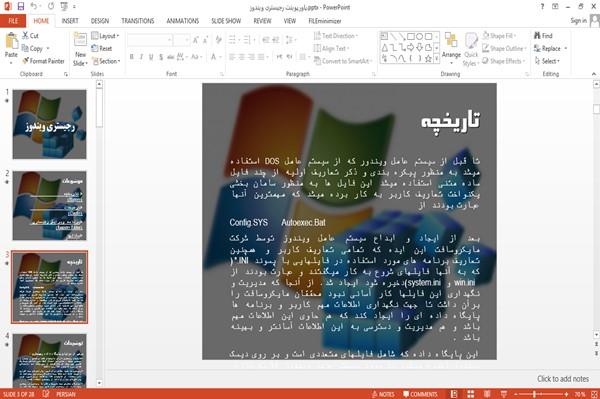The height and width of the screenshot is (399, 600).
Task: Click Align Text button
Action: tap(331, 48)
